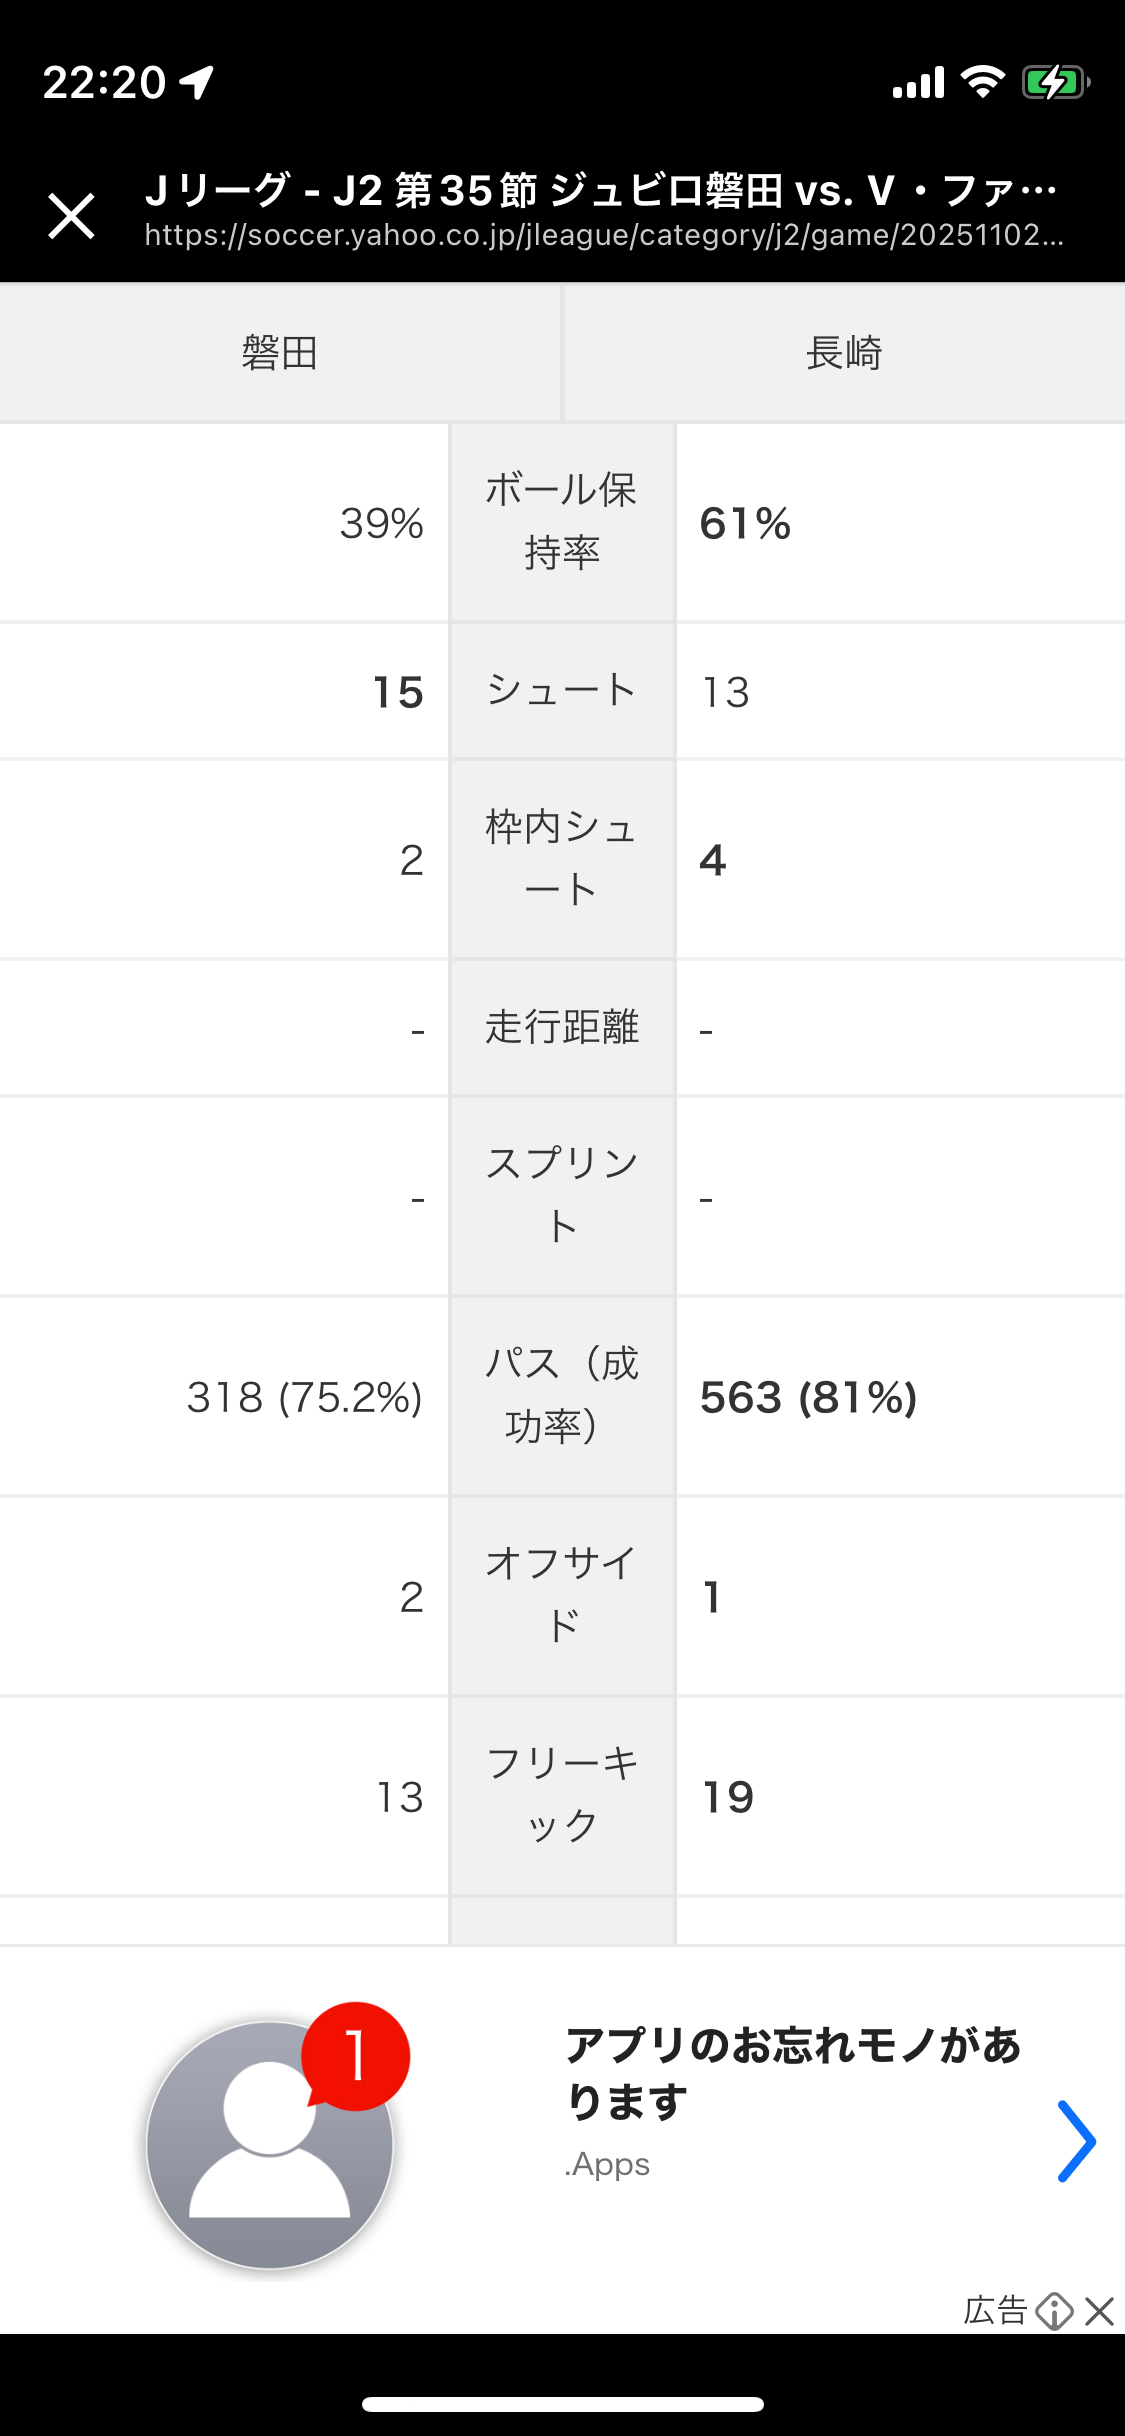Select the 長崎 team column header

(x=844, y=353)
